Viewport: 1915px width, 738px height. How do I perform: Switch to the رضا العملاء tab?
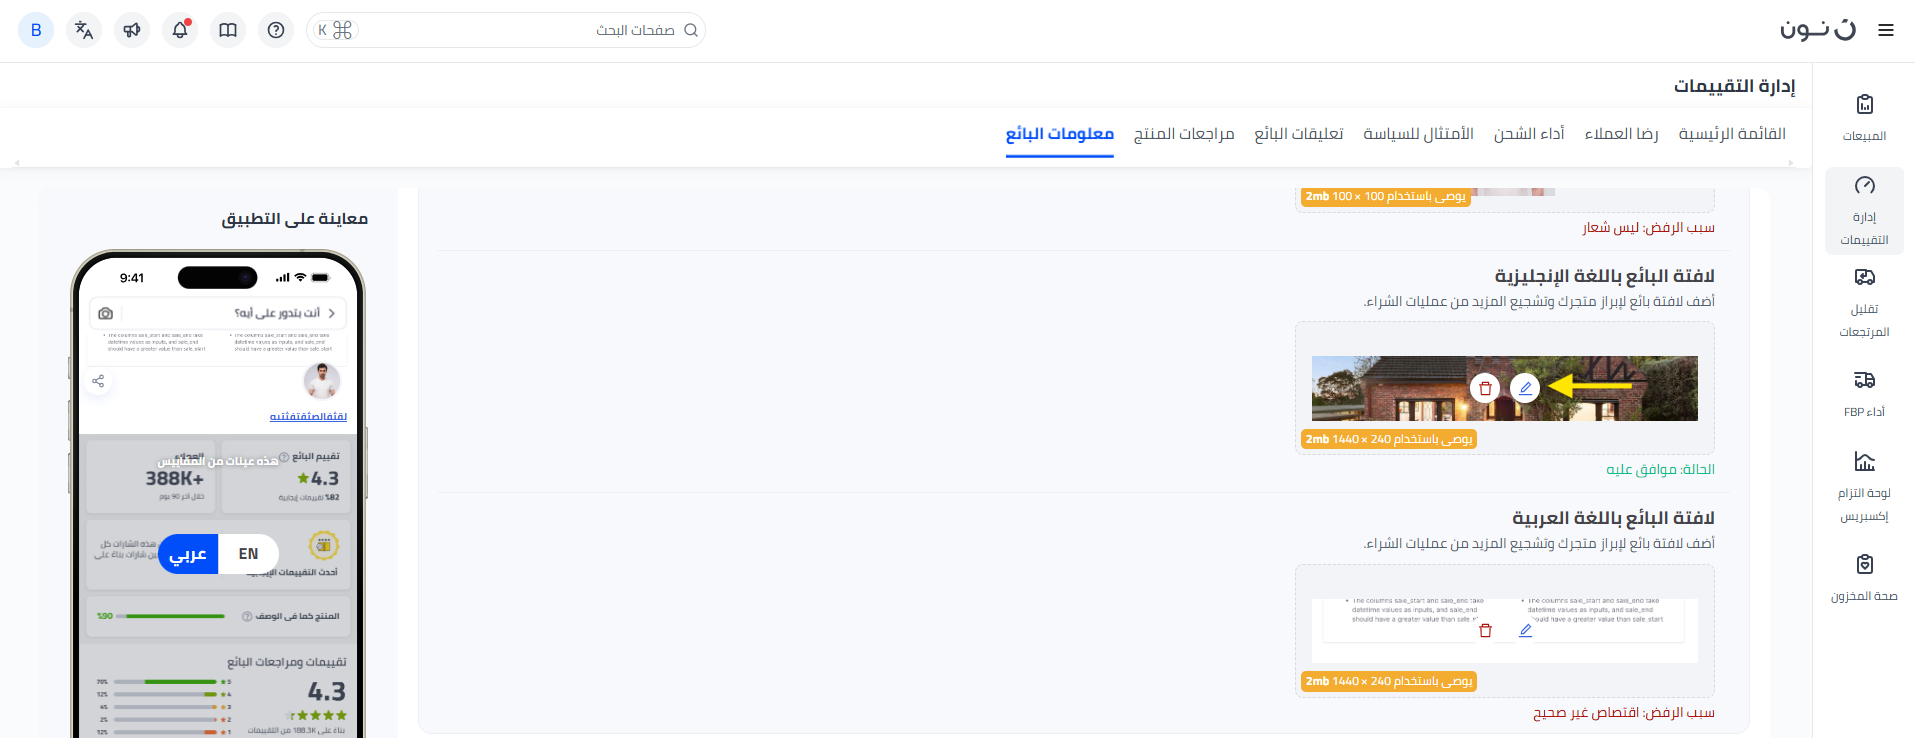pyautogui.click(x=1621, y=134)
